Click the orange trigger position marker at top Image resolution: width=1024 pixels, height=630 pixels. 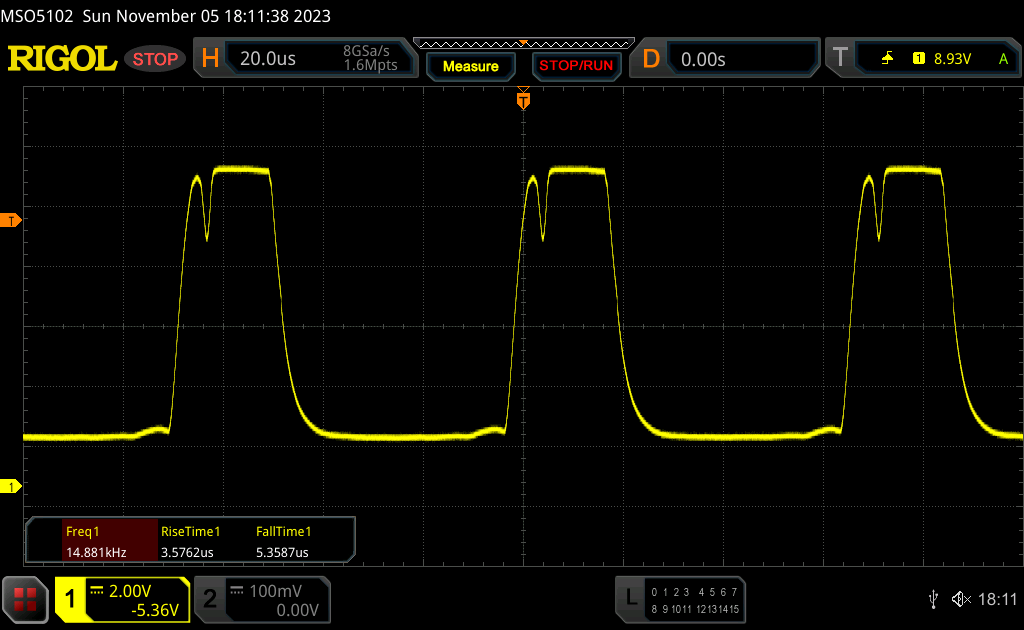pyautogui.click(x=523, y=99)
